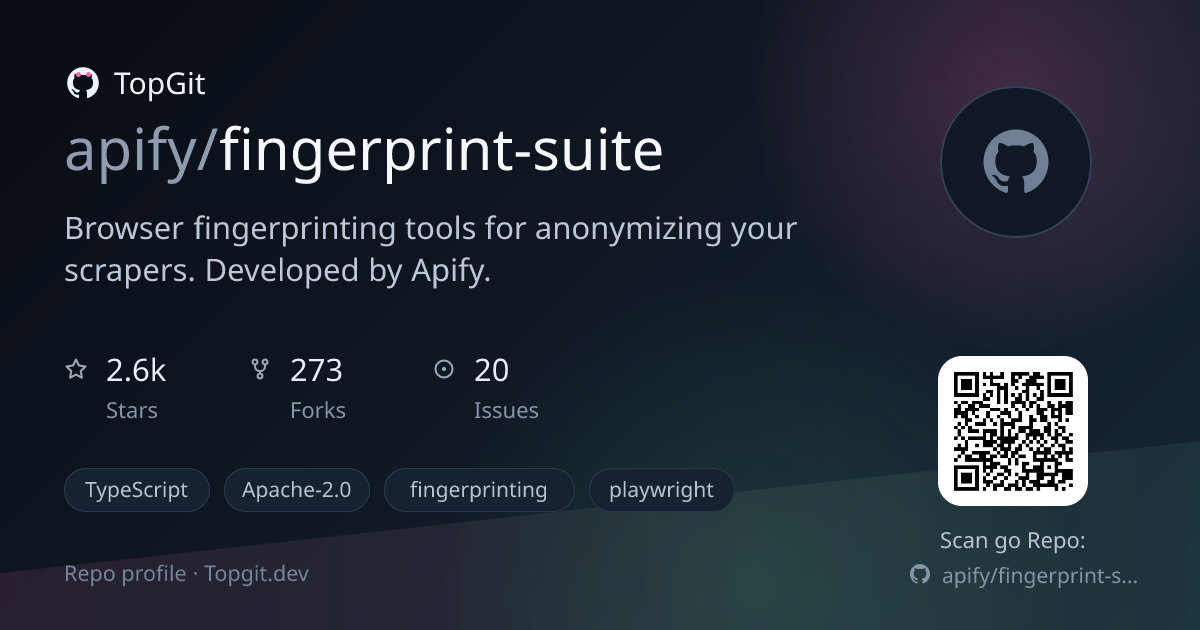Image resolution: width=1200 pixels, height=630 pixels.
Task: Select the 2.6k stars count
Action: 136,371
